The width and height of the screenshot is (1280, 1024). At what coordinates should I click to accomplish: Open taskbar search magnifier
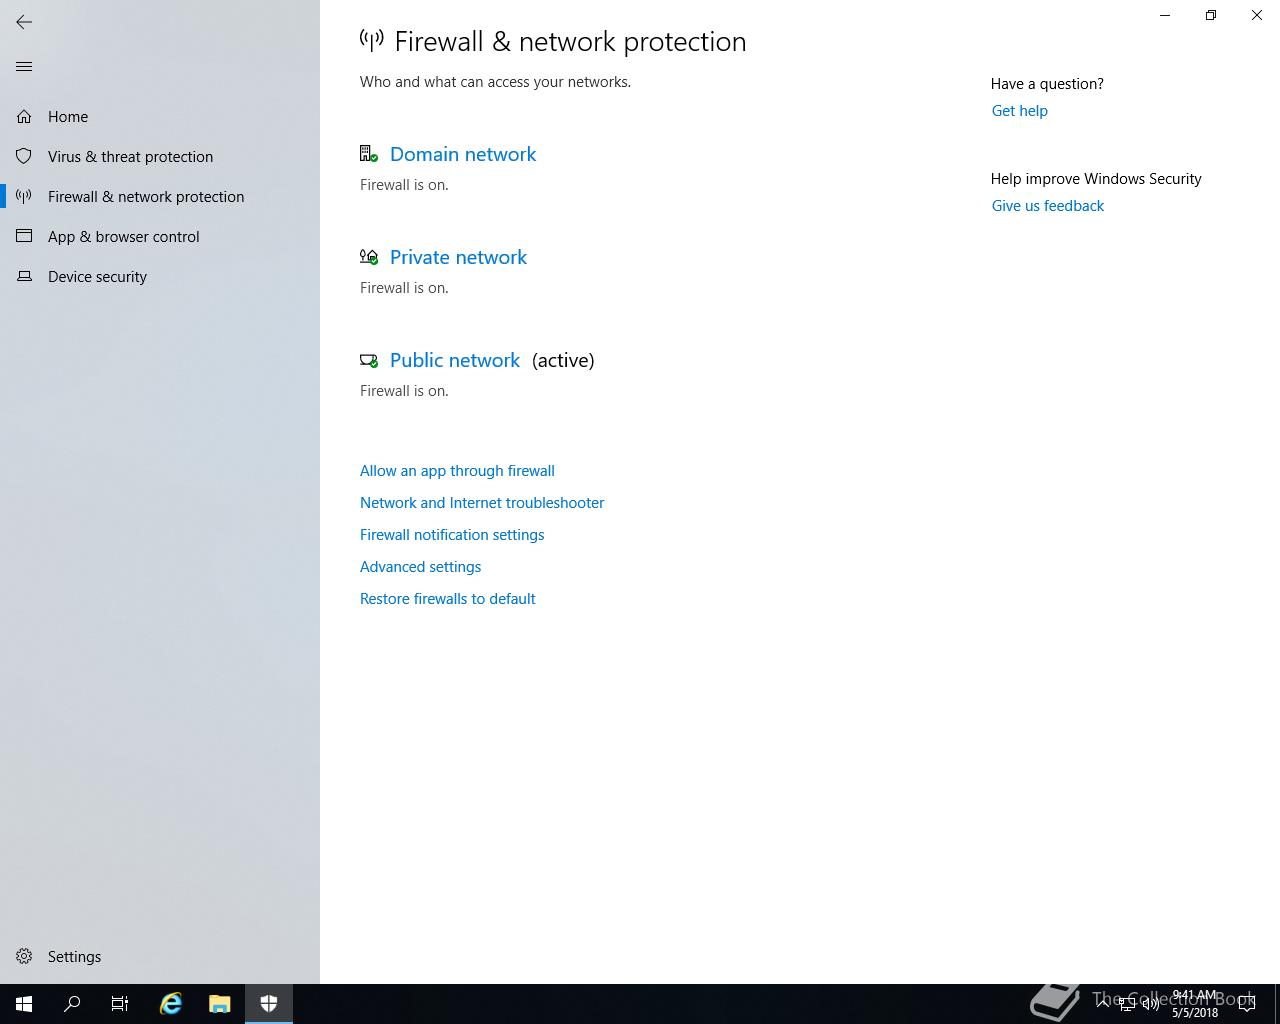72,1004
